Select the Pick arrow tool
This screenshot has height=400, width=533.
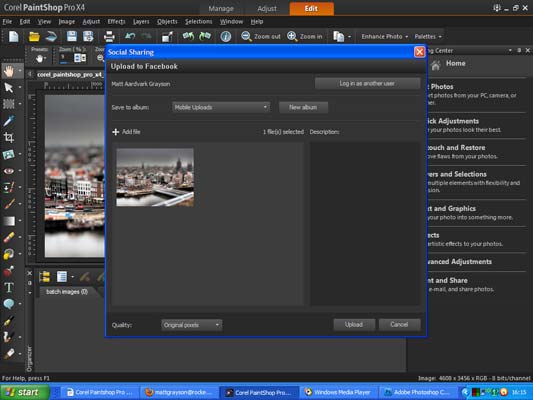click(x=9, y=88)
